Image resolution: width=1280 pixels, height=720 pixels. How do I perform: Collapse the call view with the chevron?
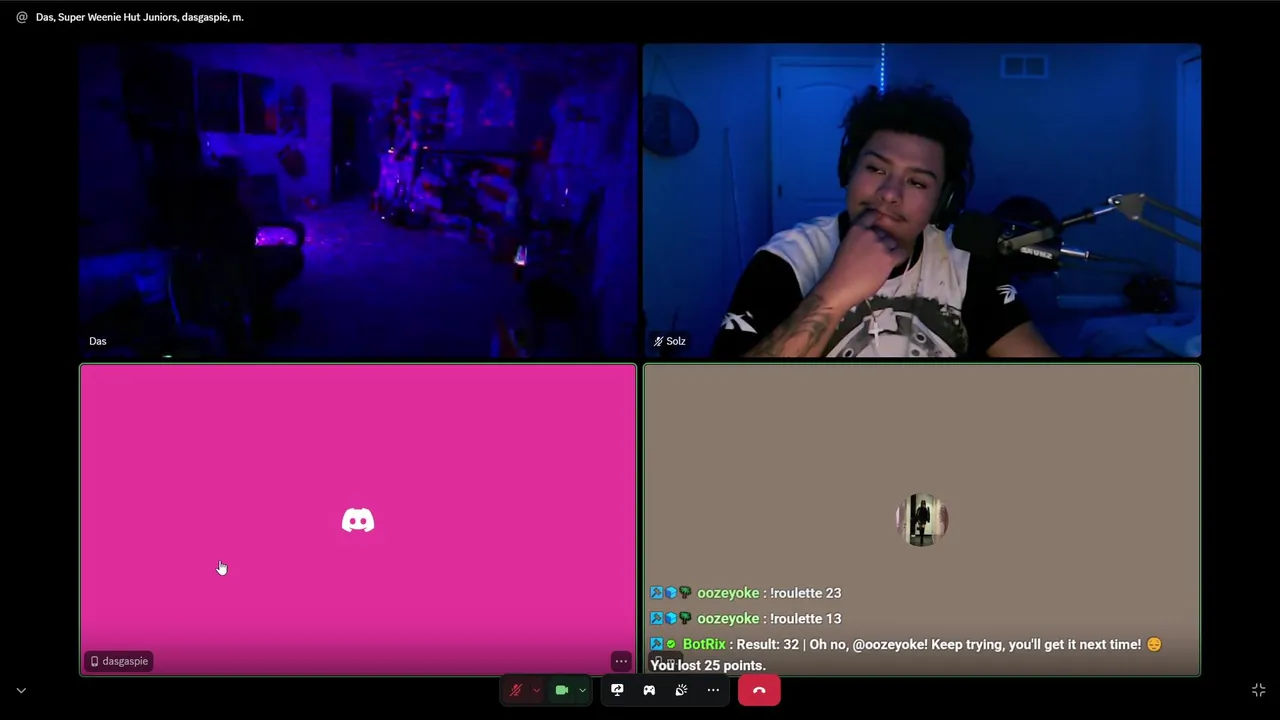click(x=21, y=690)
